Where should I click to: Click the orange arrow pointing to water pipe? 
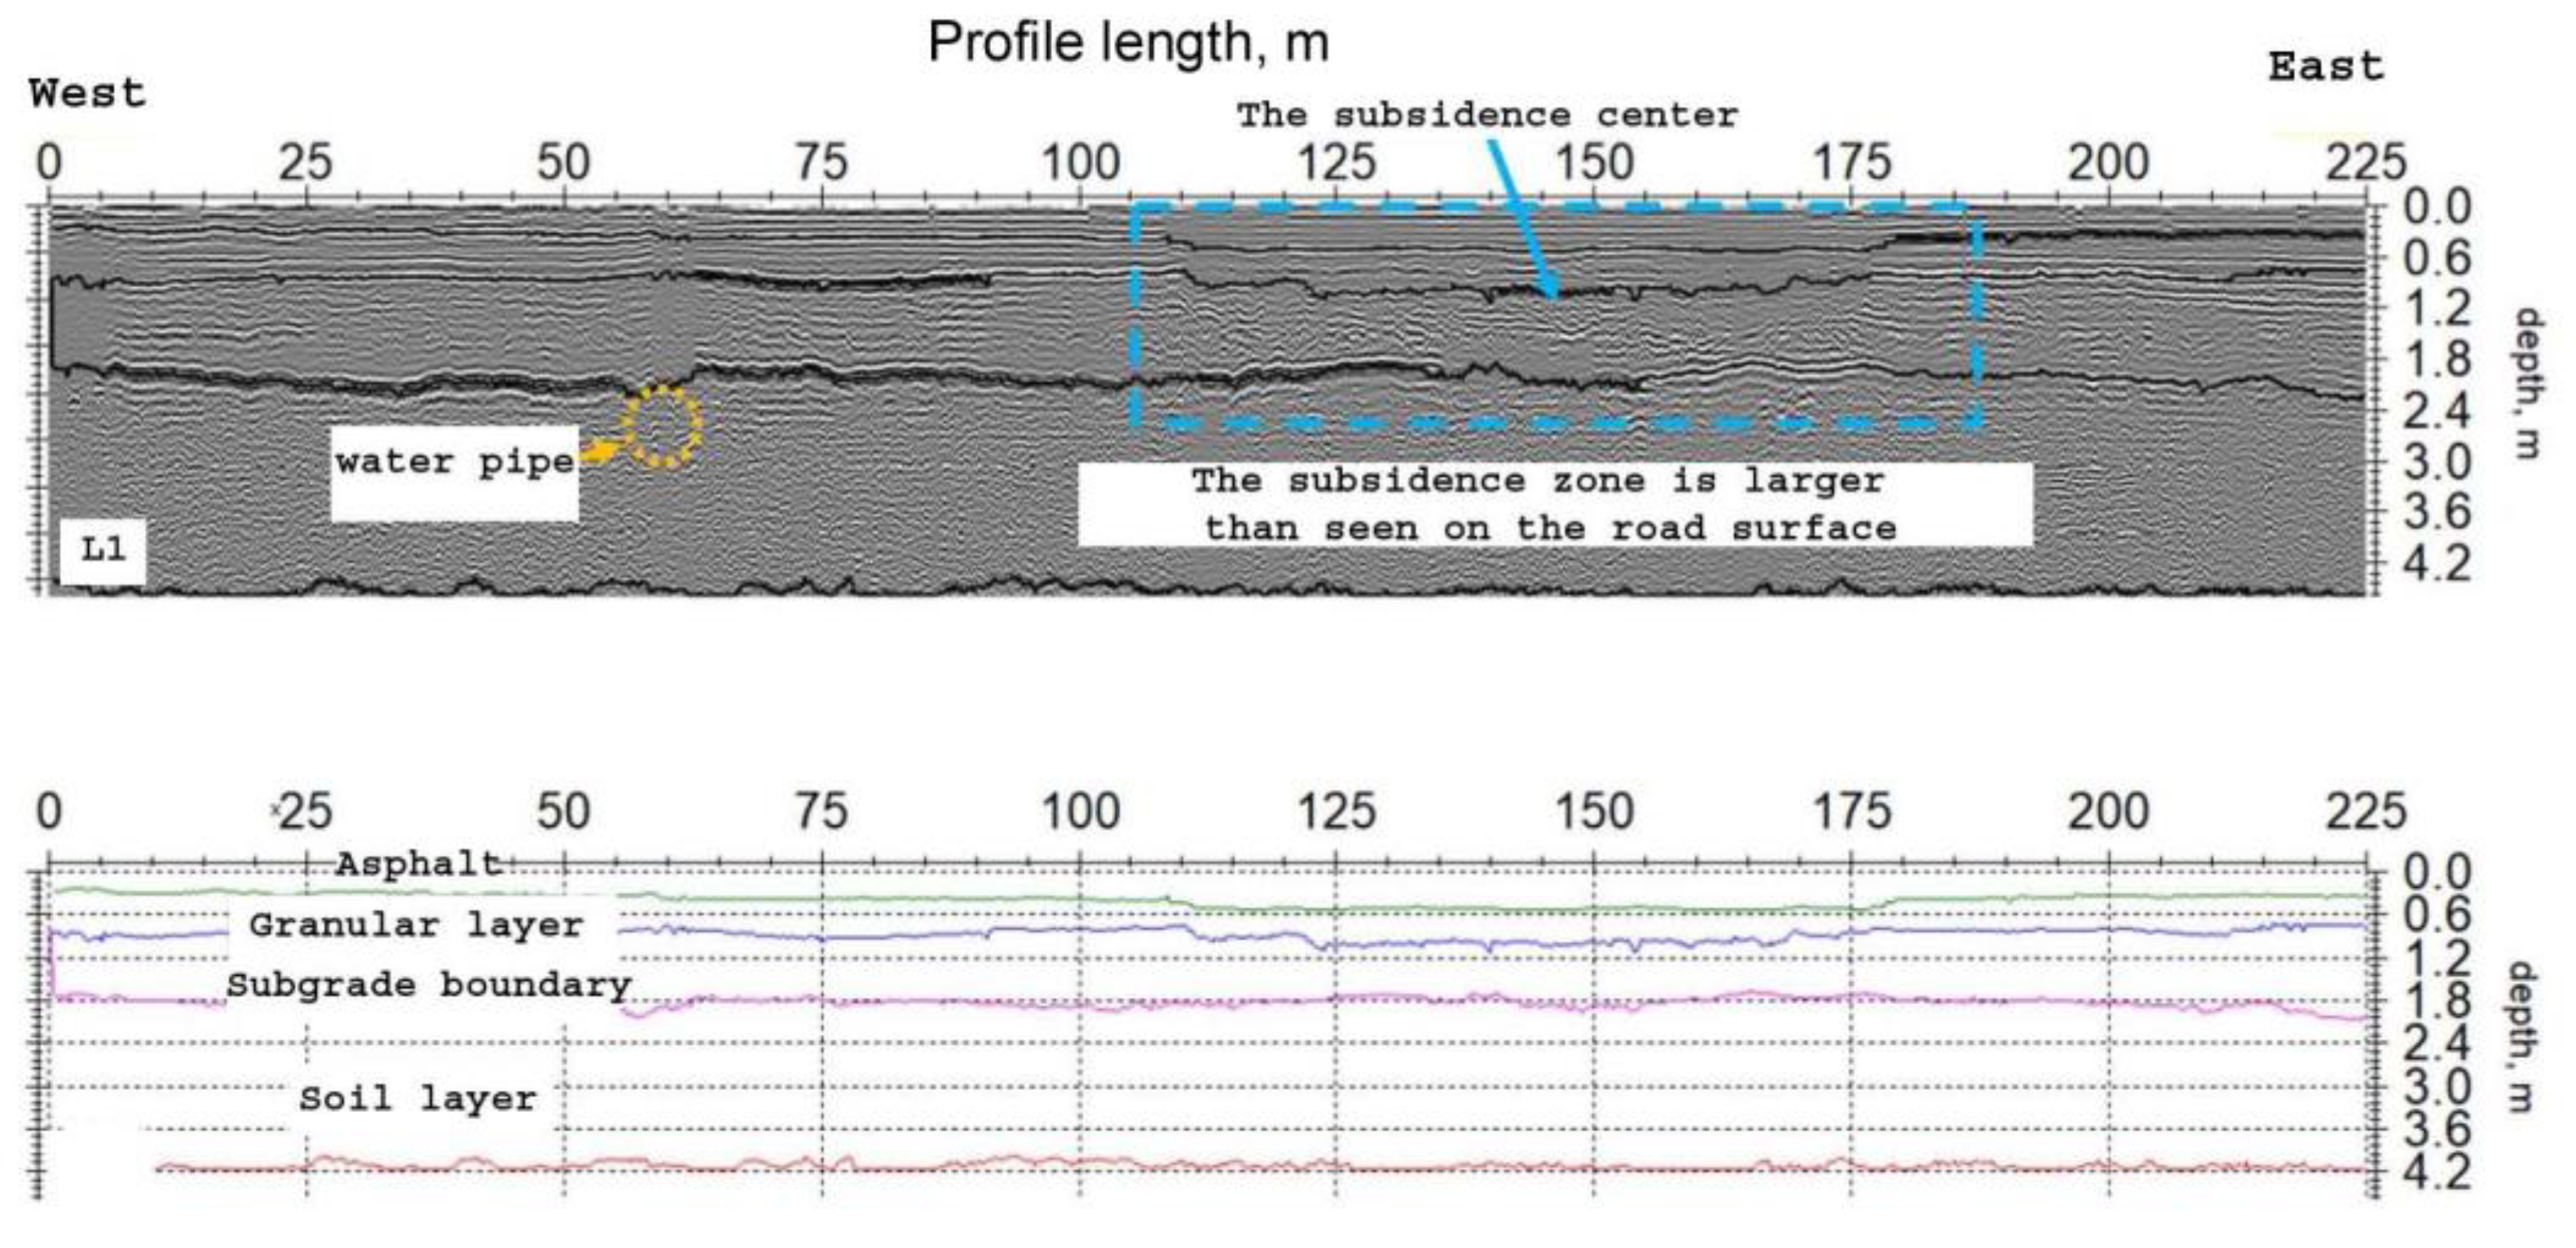click(601, 453)
